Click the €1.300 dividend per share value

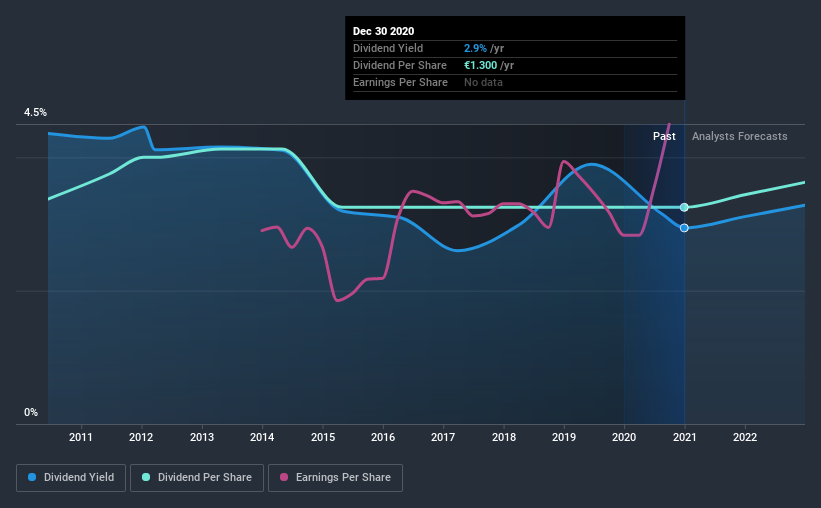tap(480, 65)
